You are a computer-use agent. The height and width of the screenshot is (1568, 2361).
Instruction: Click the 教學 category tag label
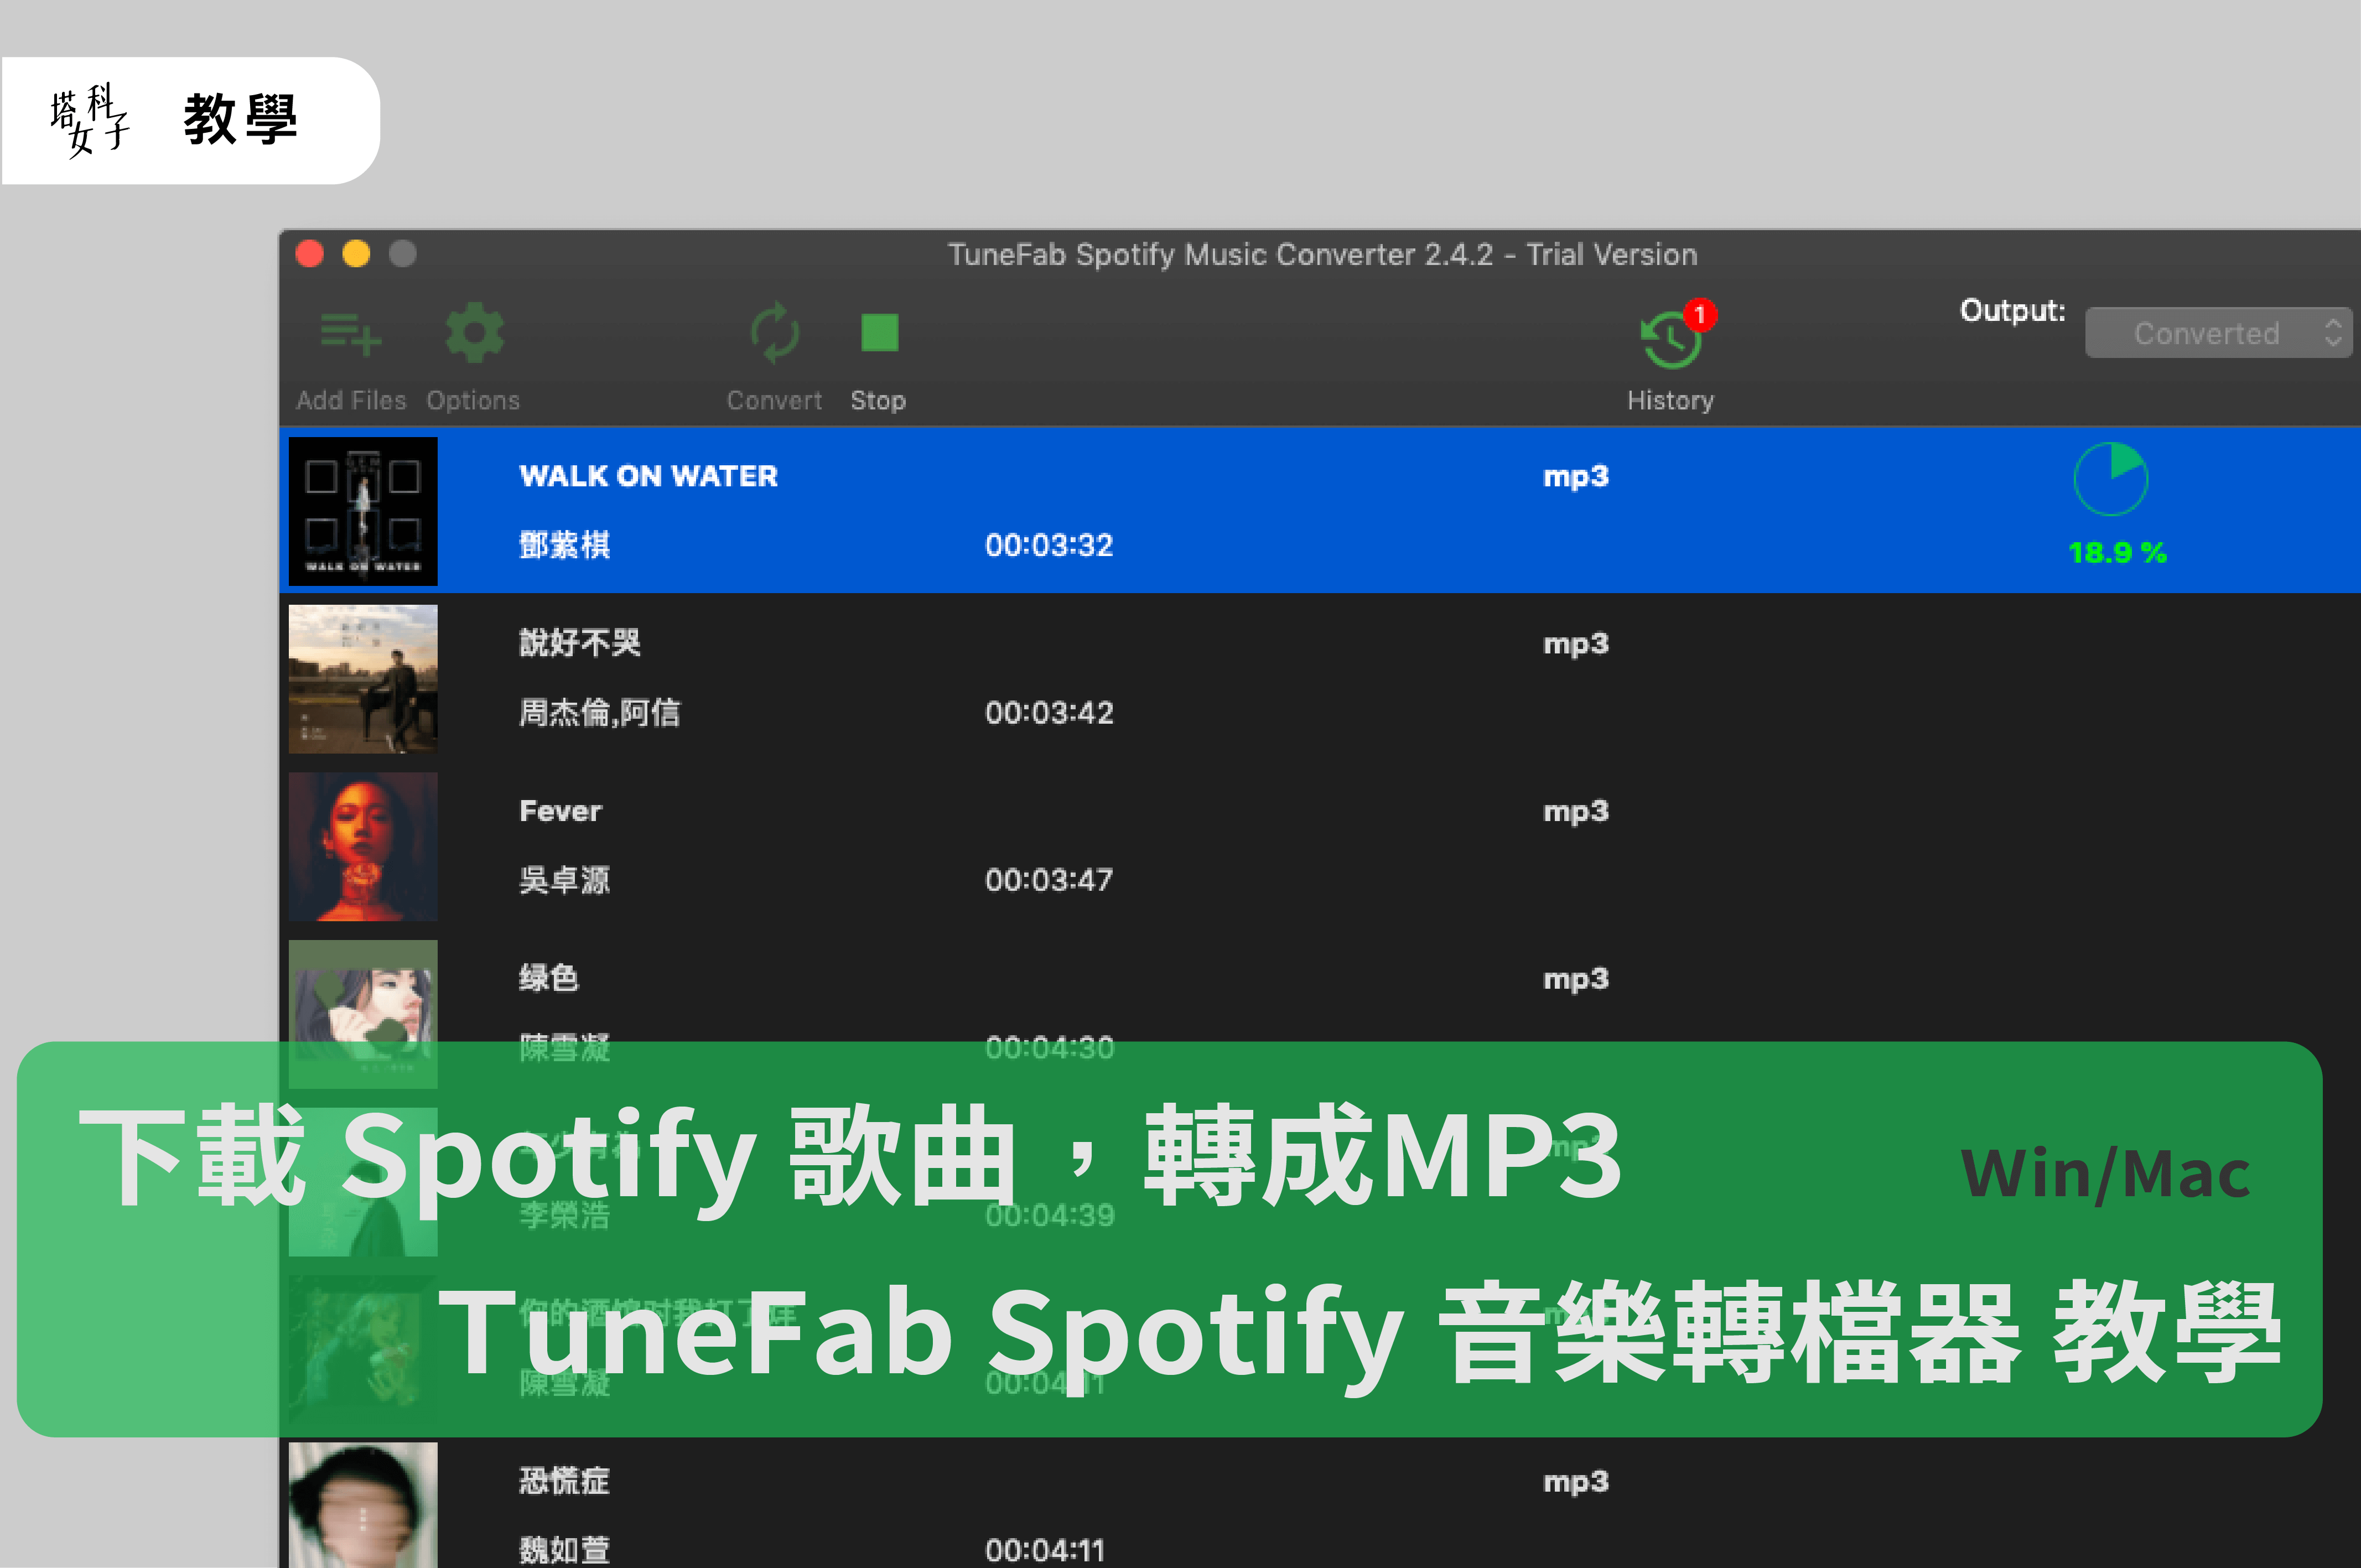(240, 120)
